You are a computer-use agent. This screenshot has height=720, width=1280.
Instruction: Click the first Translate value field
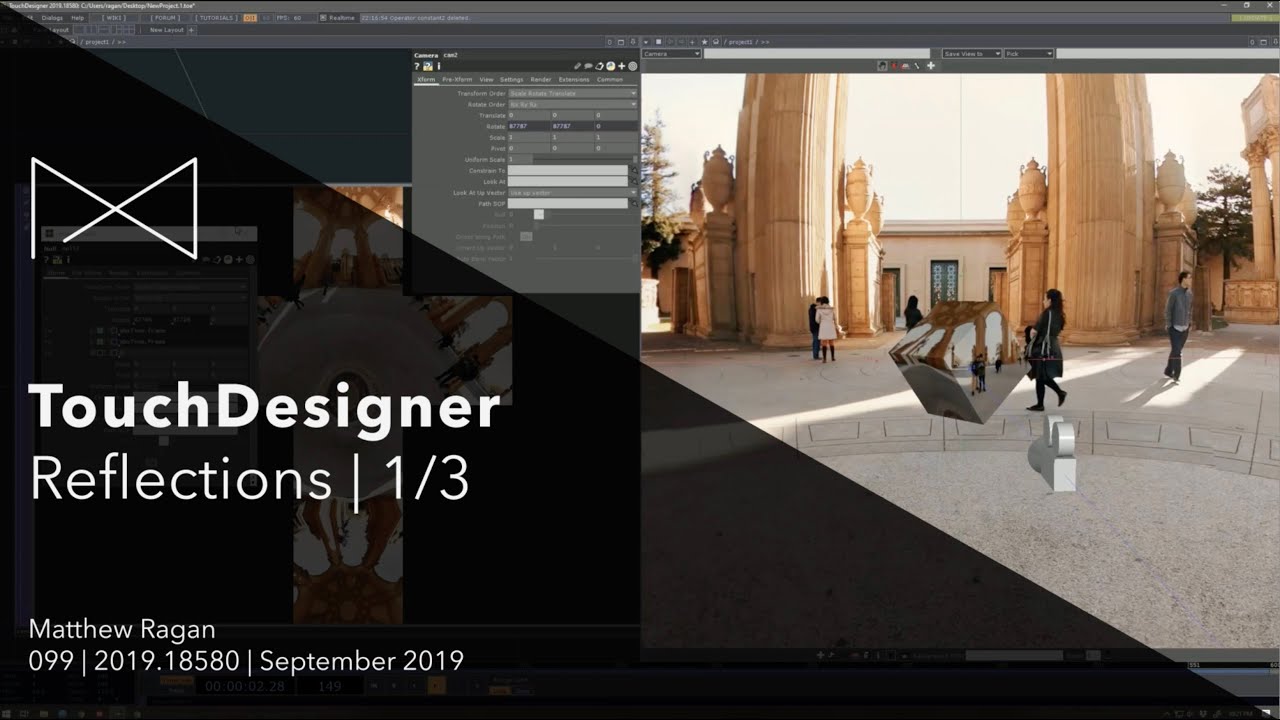pyautogui.click(x=529, y=115)
